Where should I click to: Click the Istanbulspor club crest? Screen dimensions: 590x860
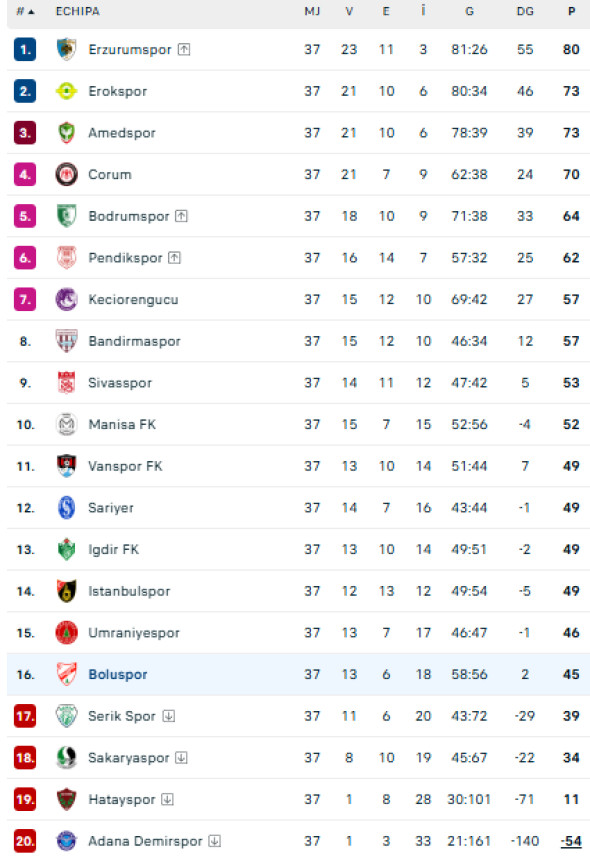tap(66, 591)
